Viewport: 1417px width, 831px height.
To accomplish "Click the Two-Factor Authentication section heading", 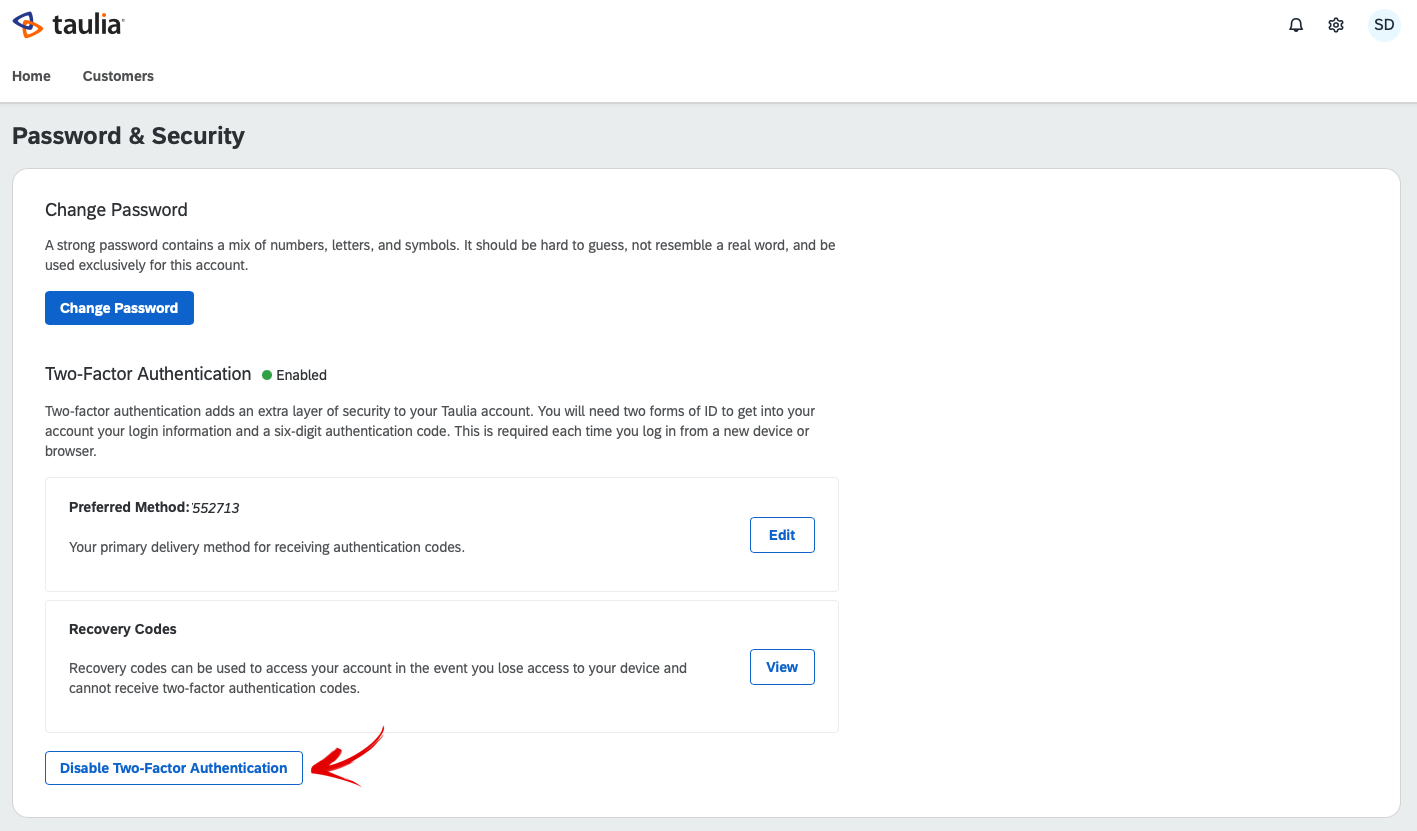I will pos(148,374).
